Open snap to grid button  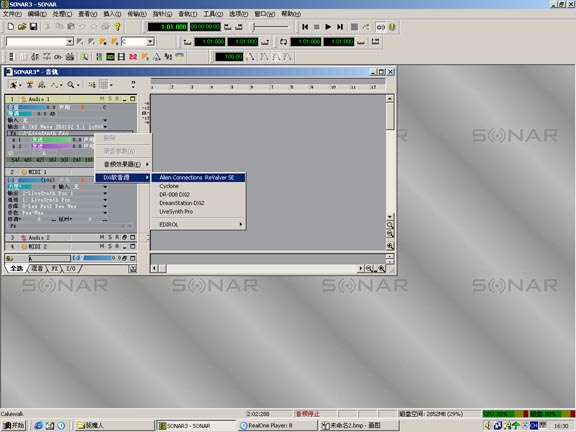(104, 85)
